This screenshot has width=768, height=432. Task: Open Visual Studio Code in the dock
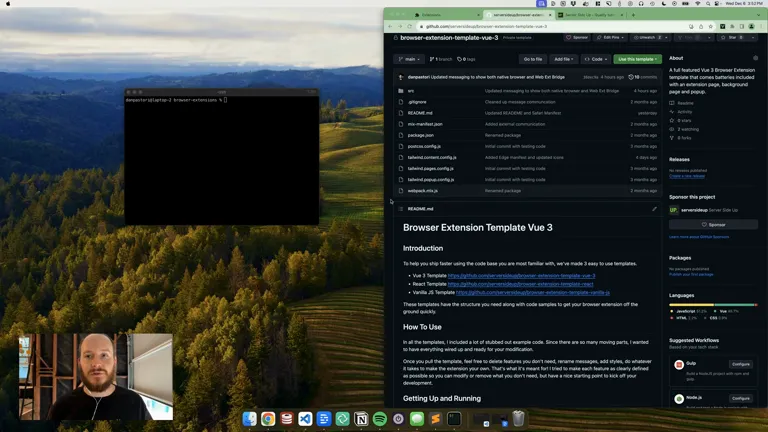pos(305,419)
